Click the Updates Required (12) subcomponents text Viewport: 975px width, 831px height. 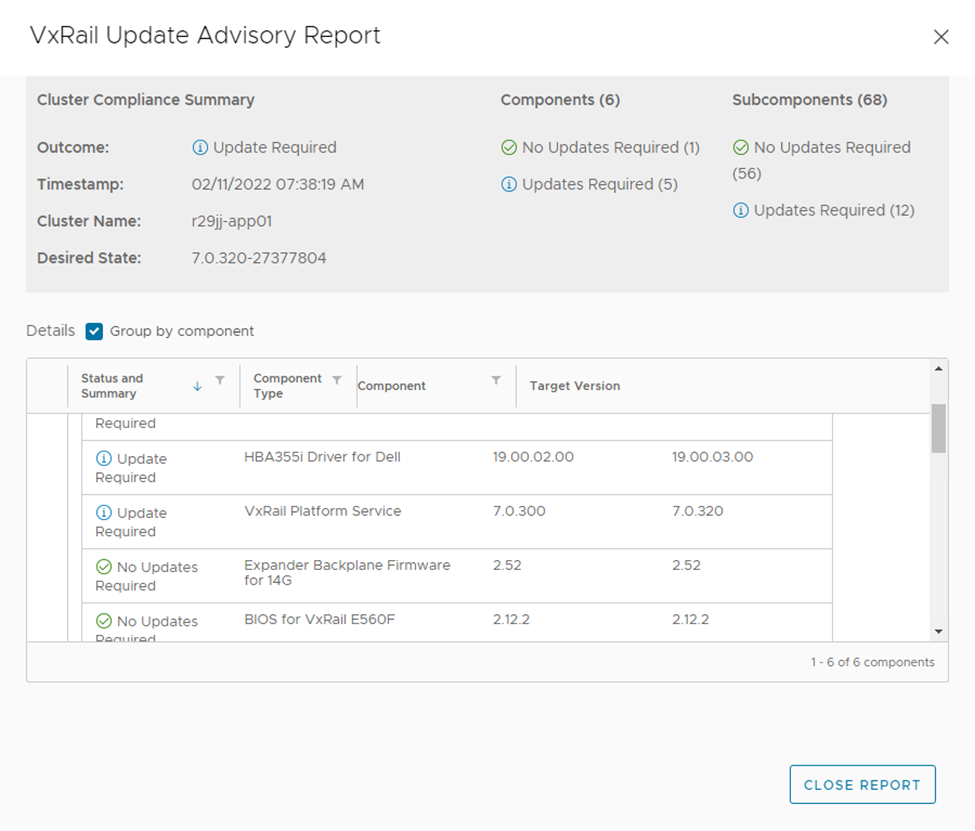834,210
